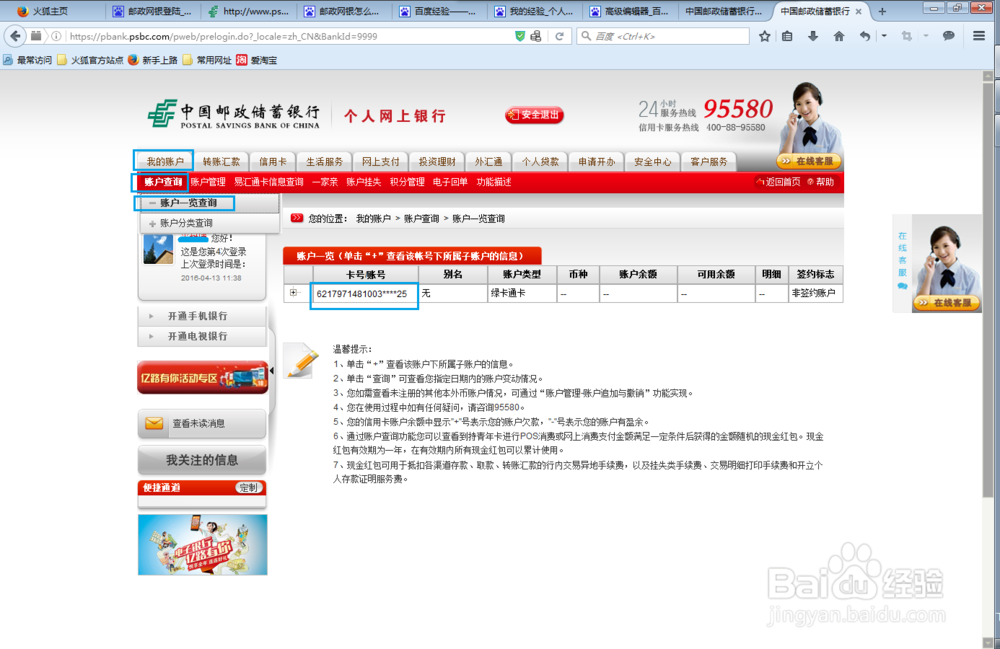Open the downloads arrow icon
The height and width of the screenshot is (649, 1000).
[x=812, y=36]
